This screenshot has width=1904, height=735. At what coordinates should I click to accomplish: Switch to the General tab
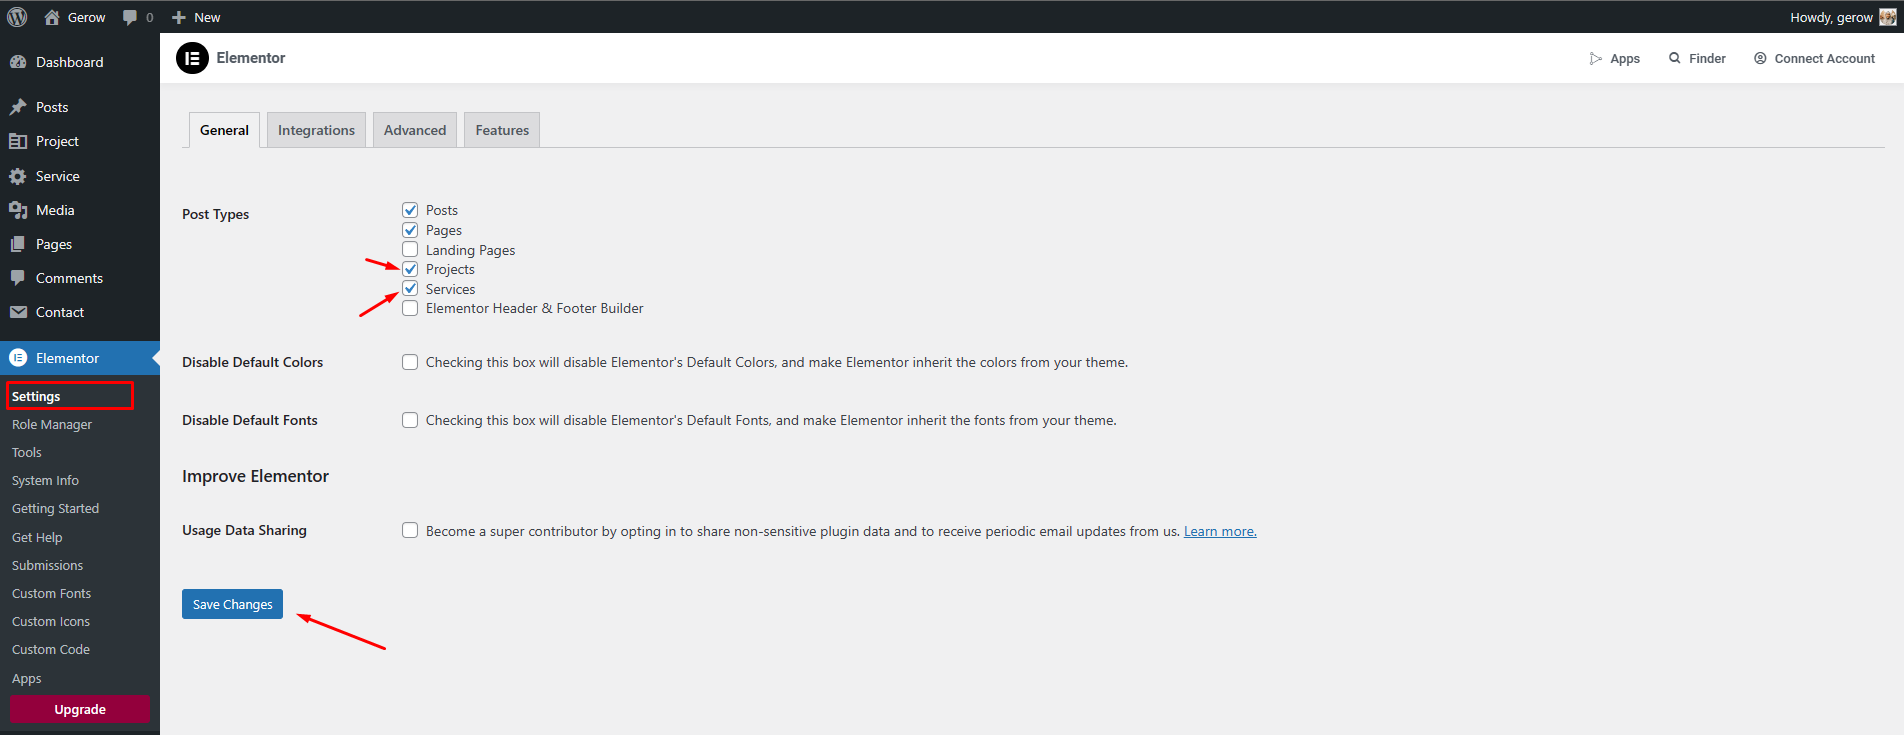click(x=224, y=130)
